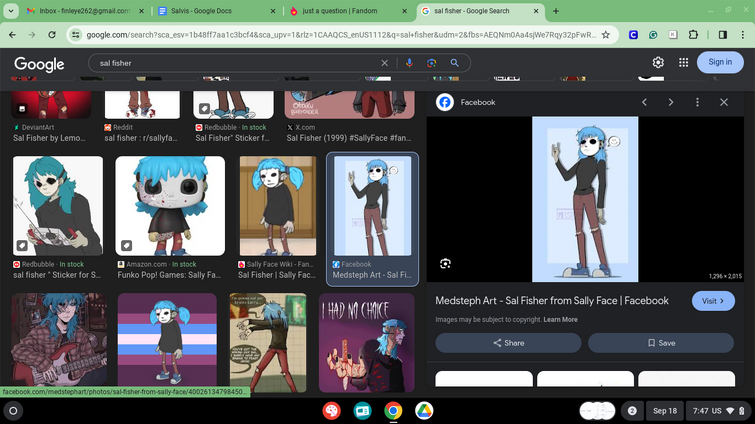The width and height of the screenshot is (755, 424).
Task: View site information icon in address bar
Action: pos(75,35)
